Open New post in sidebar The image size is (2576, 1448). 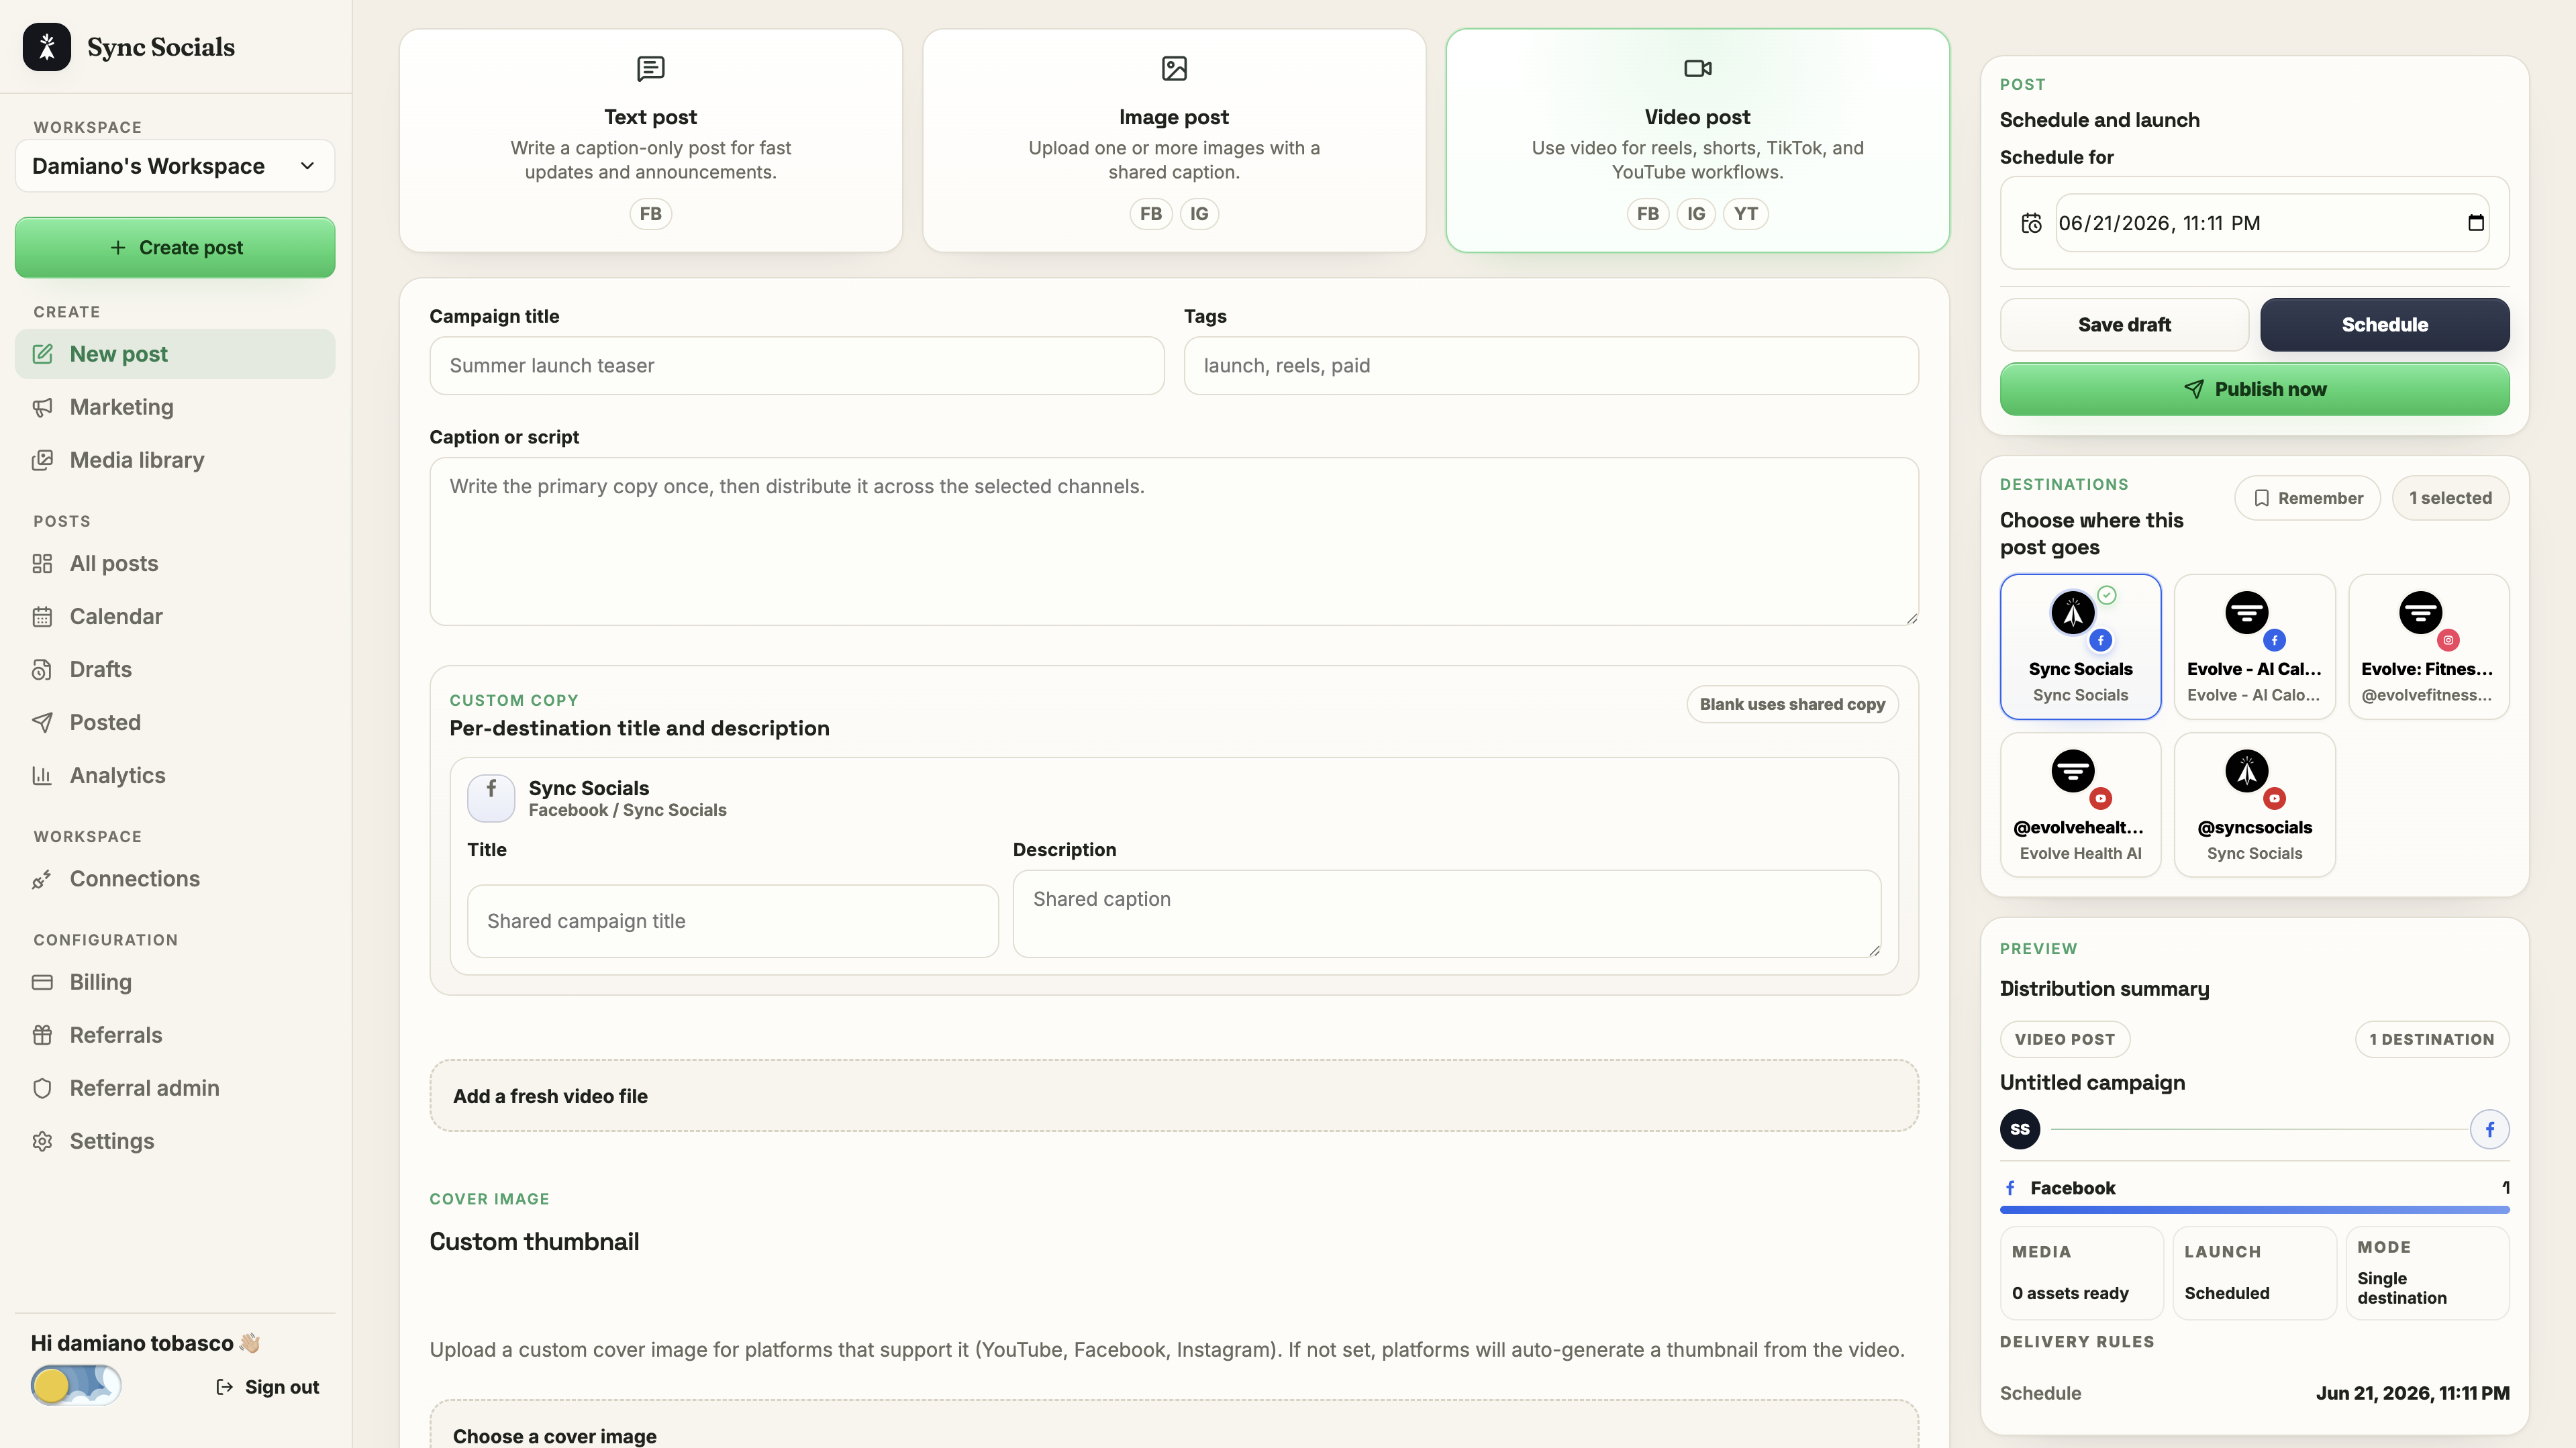pyautogui.click(x=175, y=354)
